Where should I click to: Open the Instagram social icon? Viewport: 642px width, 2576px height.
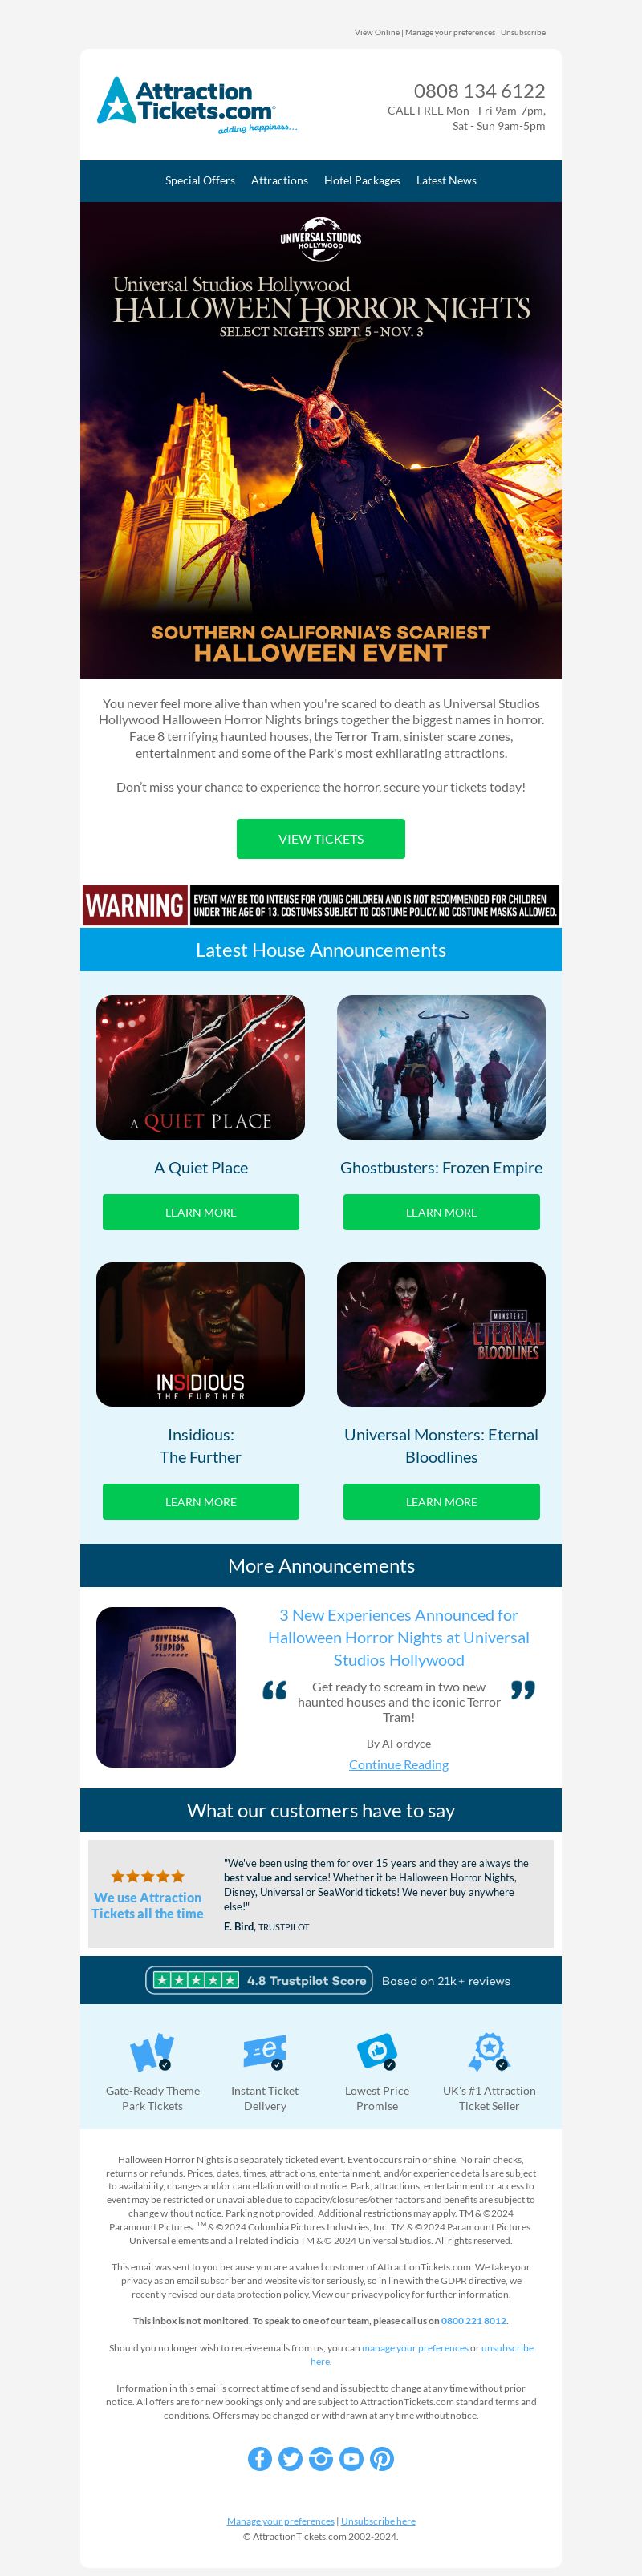point(321,2458)
